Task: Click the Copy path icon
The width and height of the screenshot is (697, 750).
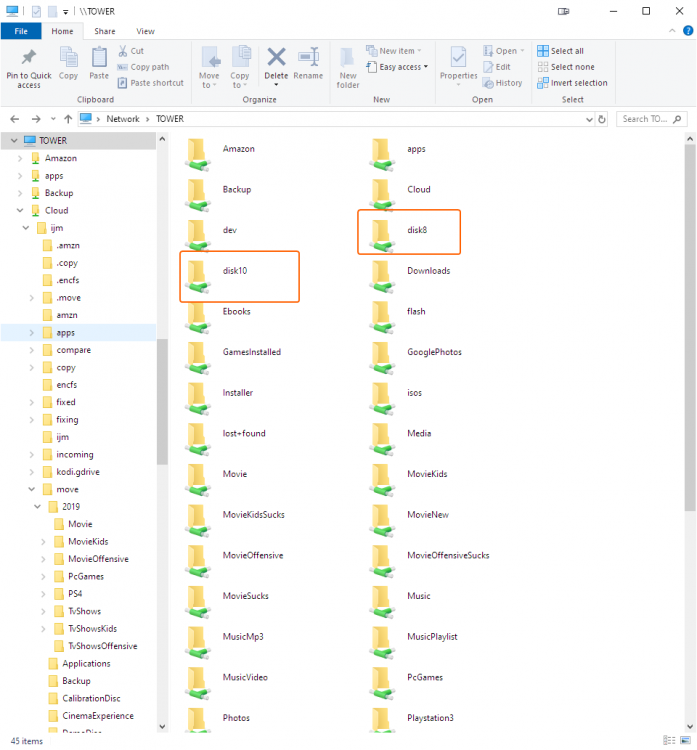Action: pyautogui.click(x=122, y=67)
